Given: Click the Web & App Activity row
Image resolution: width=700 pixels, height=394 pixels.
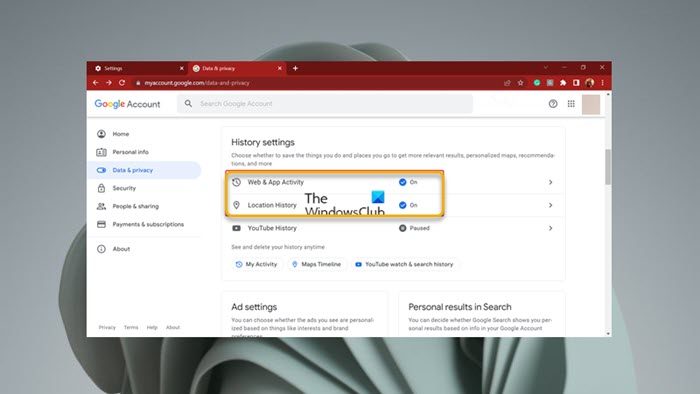Looking at the screenshot, I should coord(393,182).
